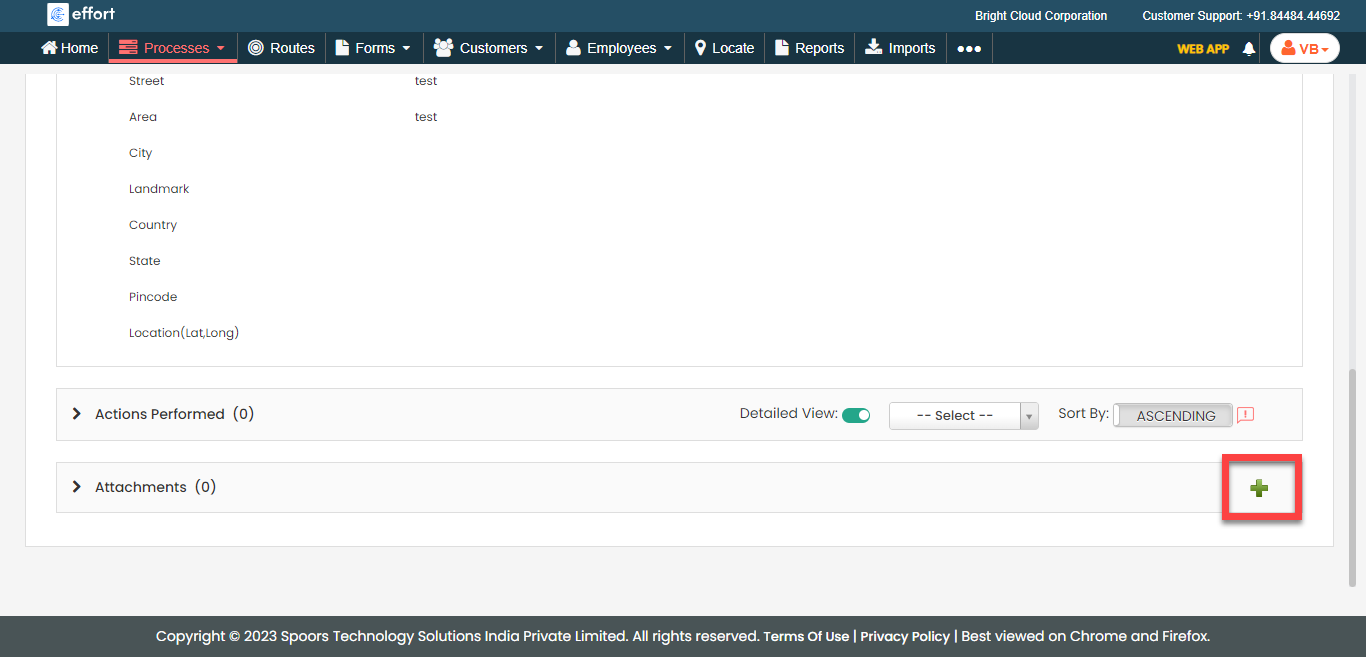Click the notification bell icon

(x=1248, y=48)
